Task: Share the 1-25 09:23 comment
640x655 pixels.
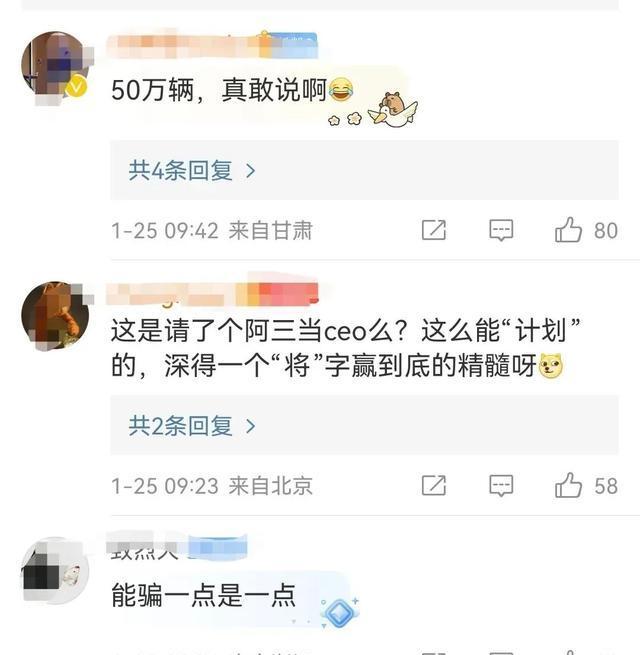Action: (x=434, y=485)
